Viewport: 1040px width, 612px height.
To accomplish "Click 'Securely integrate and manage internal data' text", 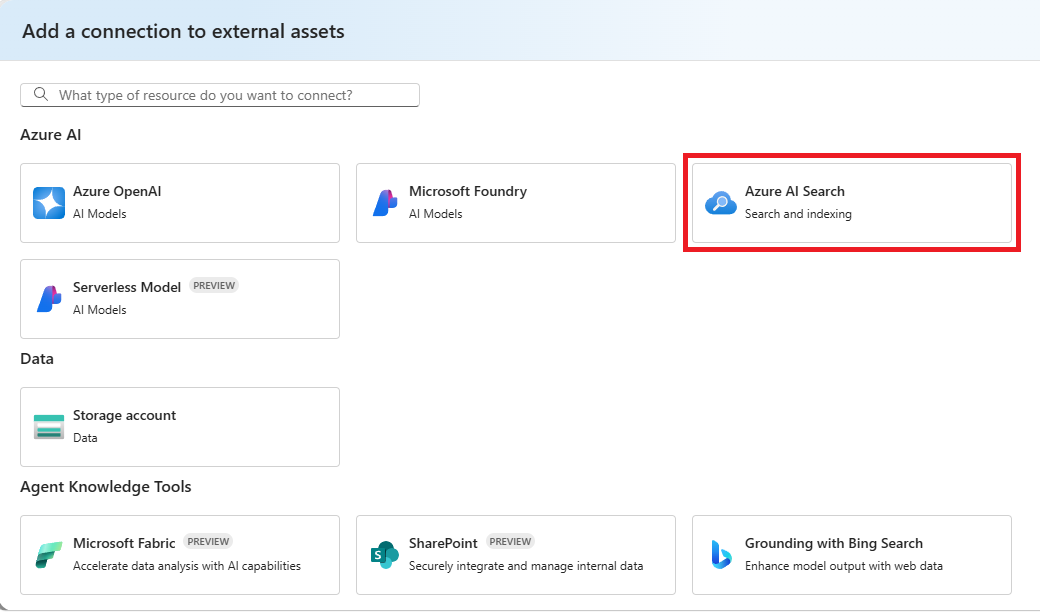I will (x=526, y=566).
